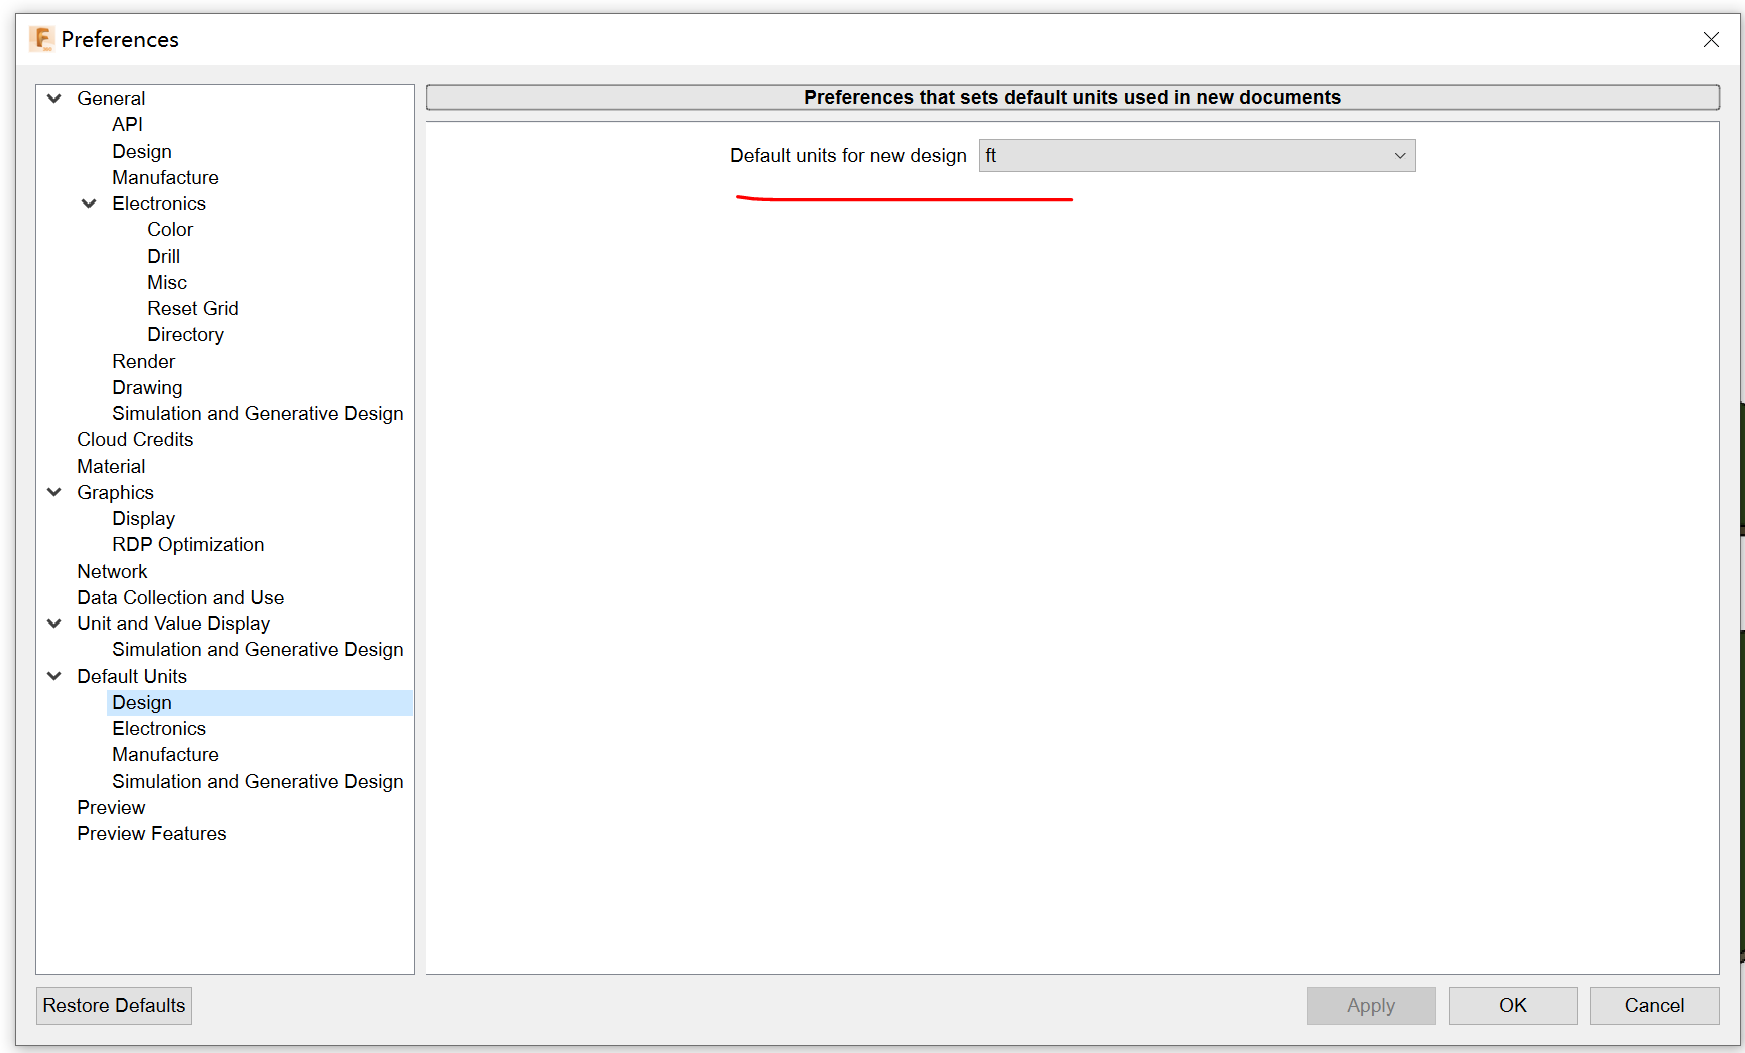The width and height of the screenshot is (1745, 1053).
Task: Open Cloud Credits preferences
Action: (135, 439)
